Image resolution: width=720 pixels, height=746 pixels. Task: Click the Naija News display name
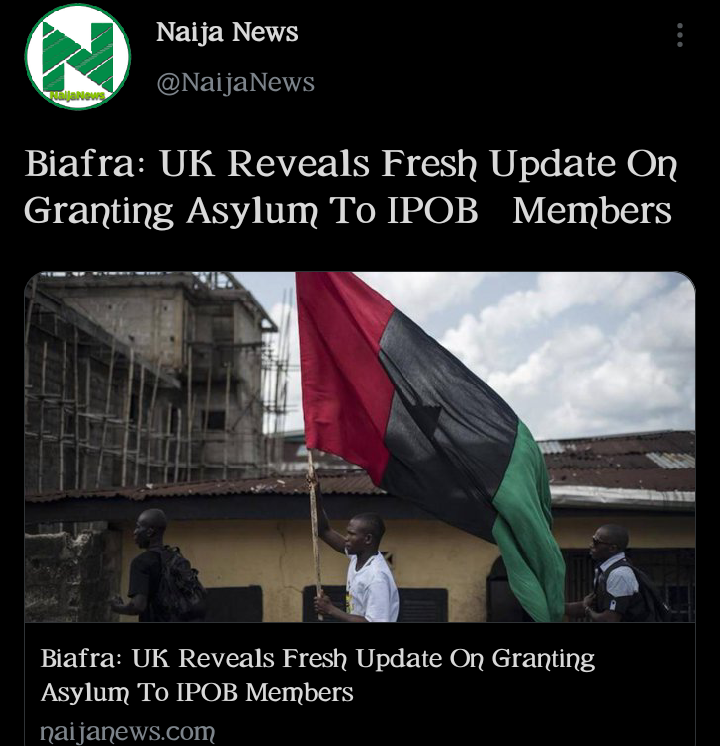[x=227, y=33]
